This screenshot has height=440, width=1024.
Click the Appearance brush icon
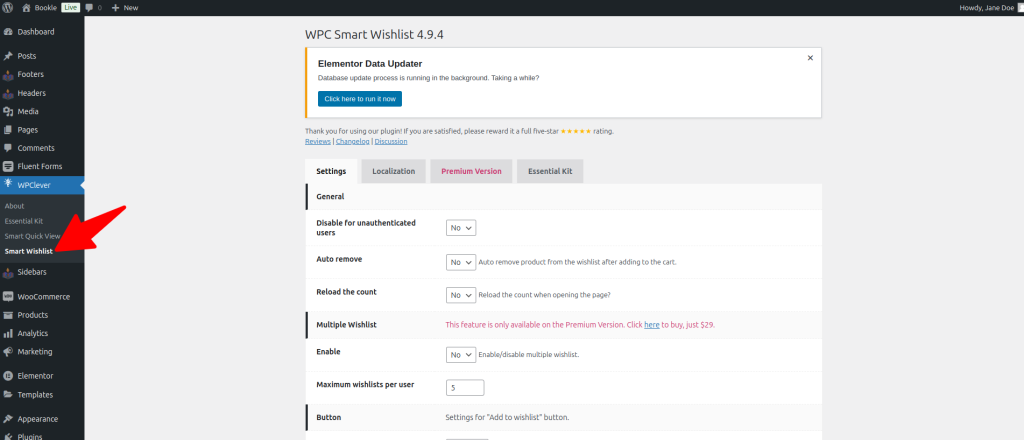[8, 419]
